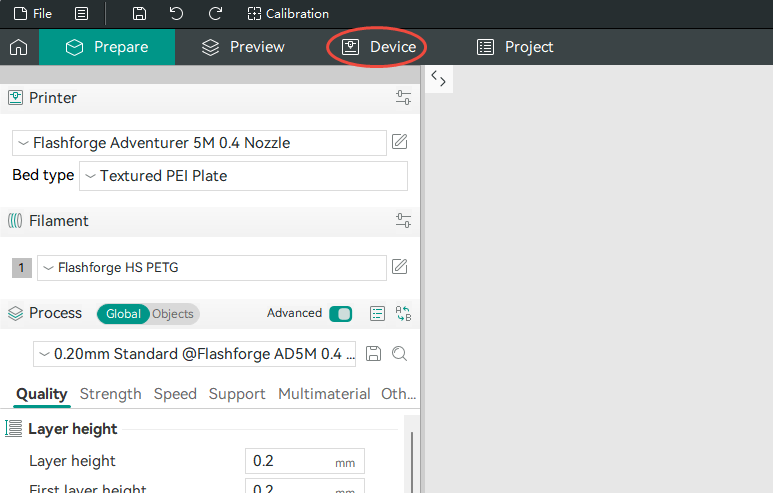The width and height of the screenshot is (773, 493).
Task: Open the Textured PEI Plate bed type dropdown
Action: (x=244, y=176)
